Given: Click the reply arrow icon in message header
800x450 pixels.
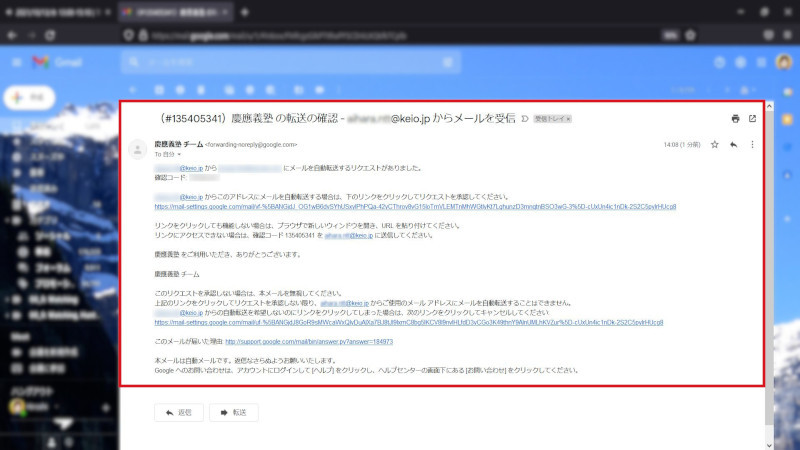Looking at the screenshot, I should pos(733,145).
